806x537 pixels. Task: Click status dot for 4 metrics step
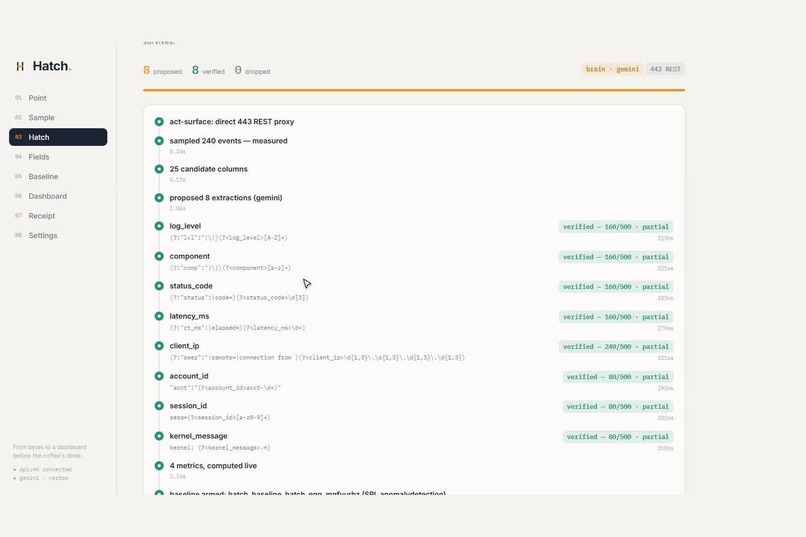(x=159, y=466)
